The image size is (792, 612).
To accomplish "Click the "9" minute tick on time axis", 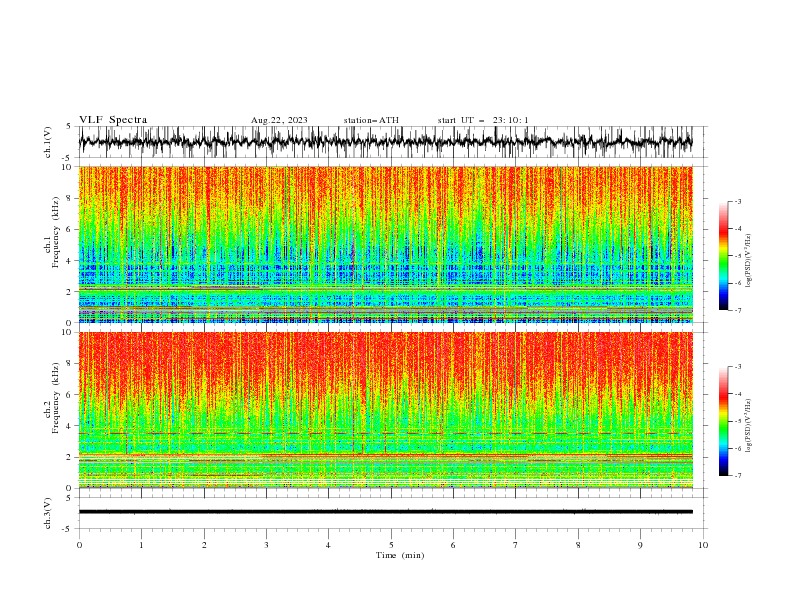I will pyautogui.click(x=640, y=545).
